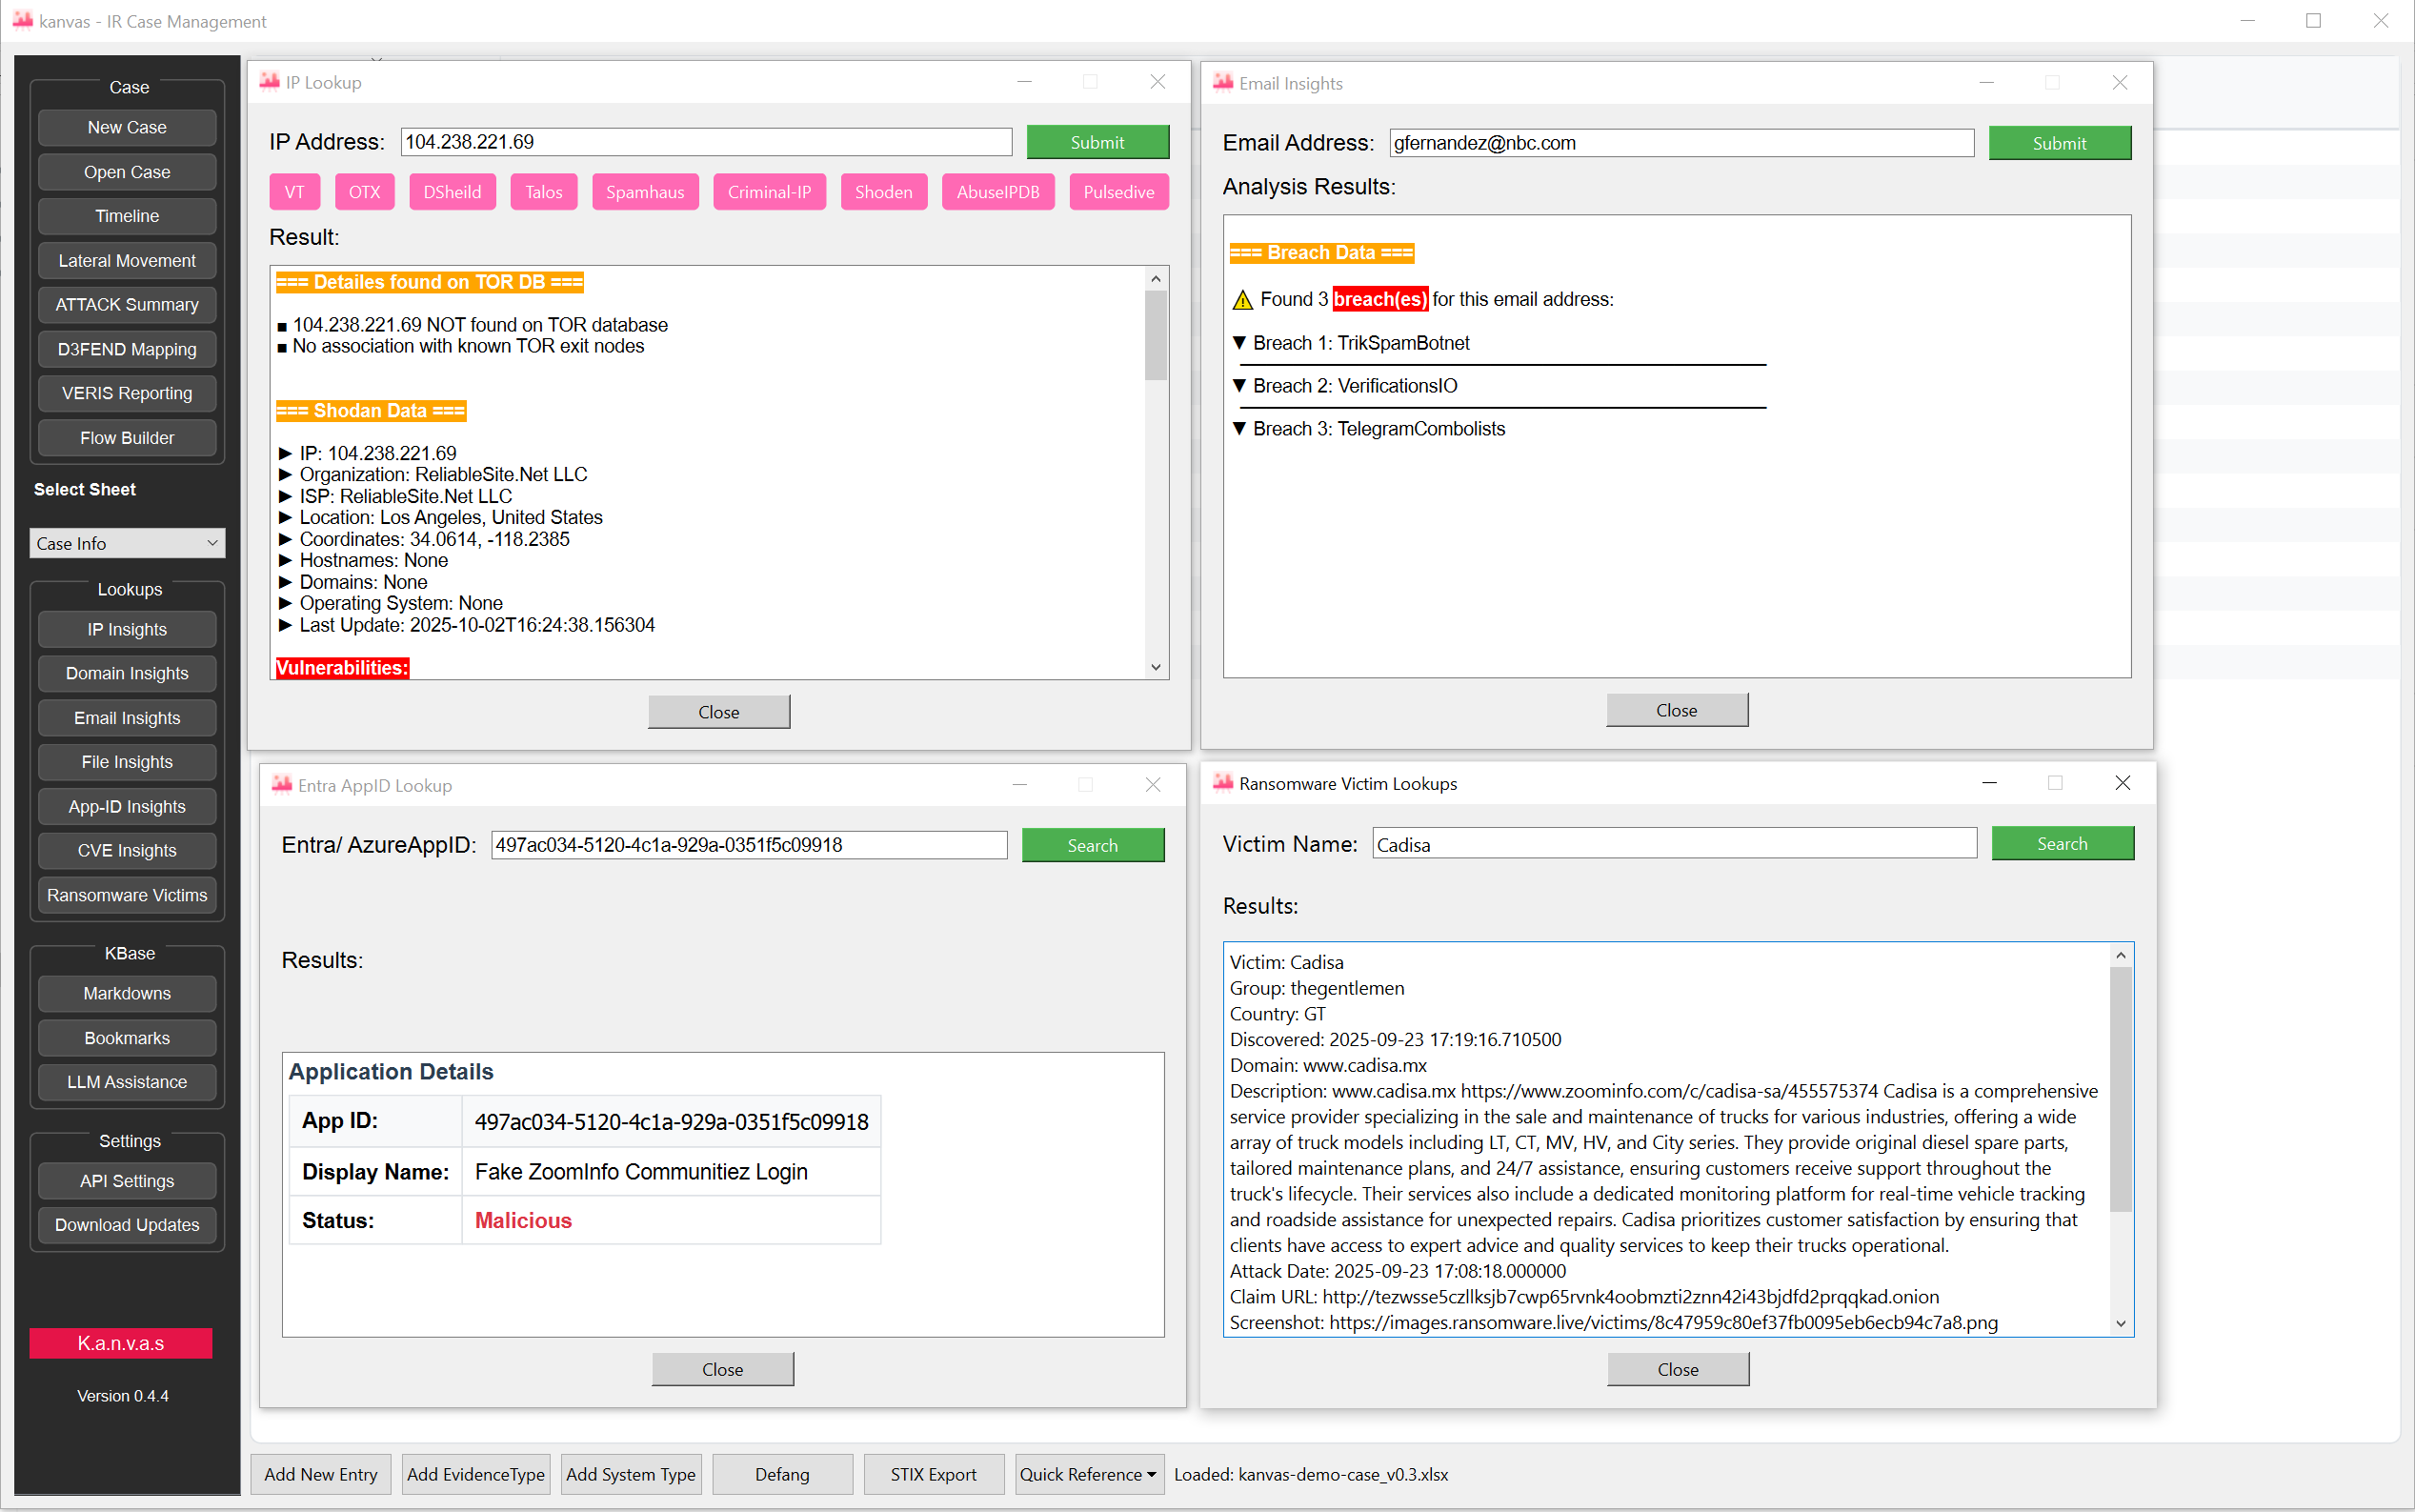Select the Criminal-IP source
The height and width of the screenshot is (1512, 2415).
768,191
